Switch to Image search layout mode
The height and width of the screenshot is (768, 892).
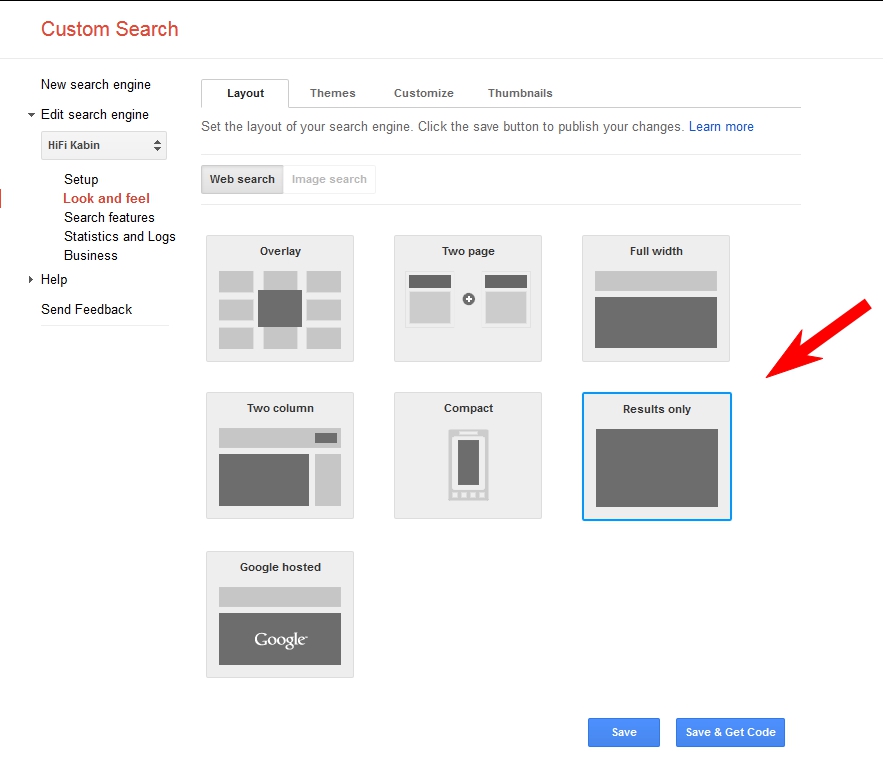click(x=330, y=179)
